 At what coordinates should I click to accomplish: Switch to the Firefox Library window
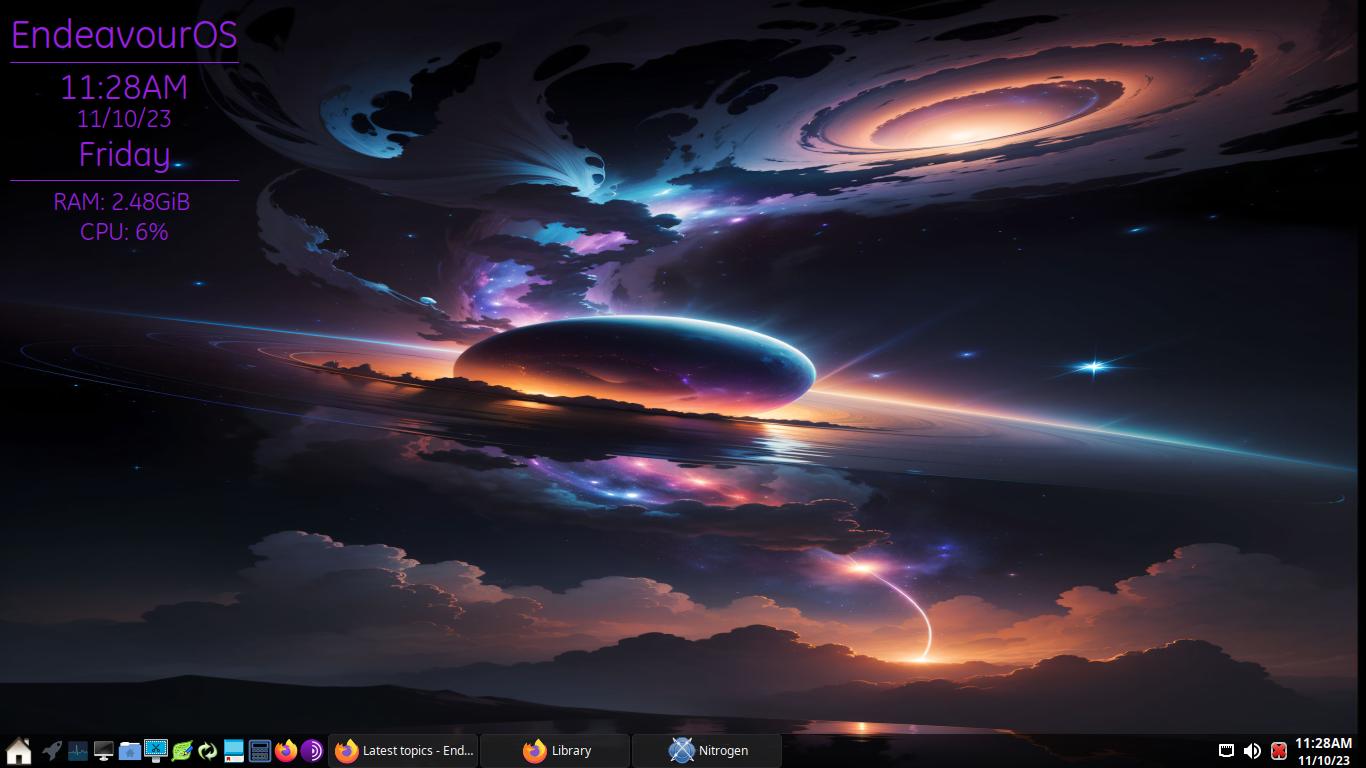click(556, 750)
